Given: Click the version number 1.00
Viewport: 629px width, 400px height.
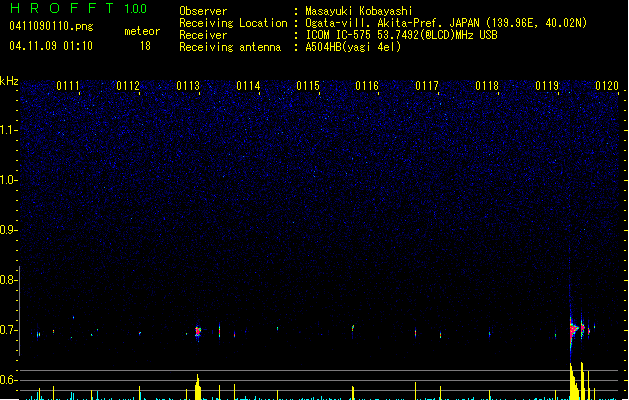Looking at the screenshot, I should tap(136, 9).
